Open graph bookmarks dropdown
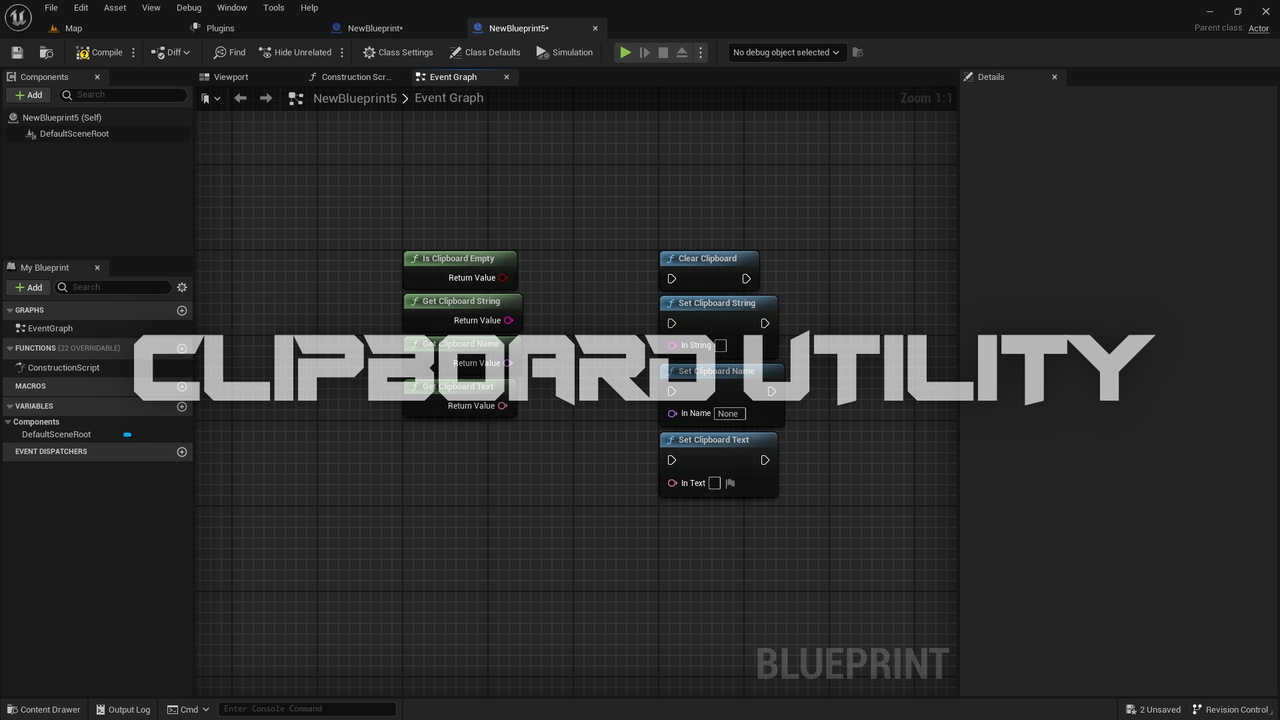The width and height of the screenshot is (1280, 720). coord(210,98)
